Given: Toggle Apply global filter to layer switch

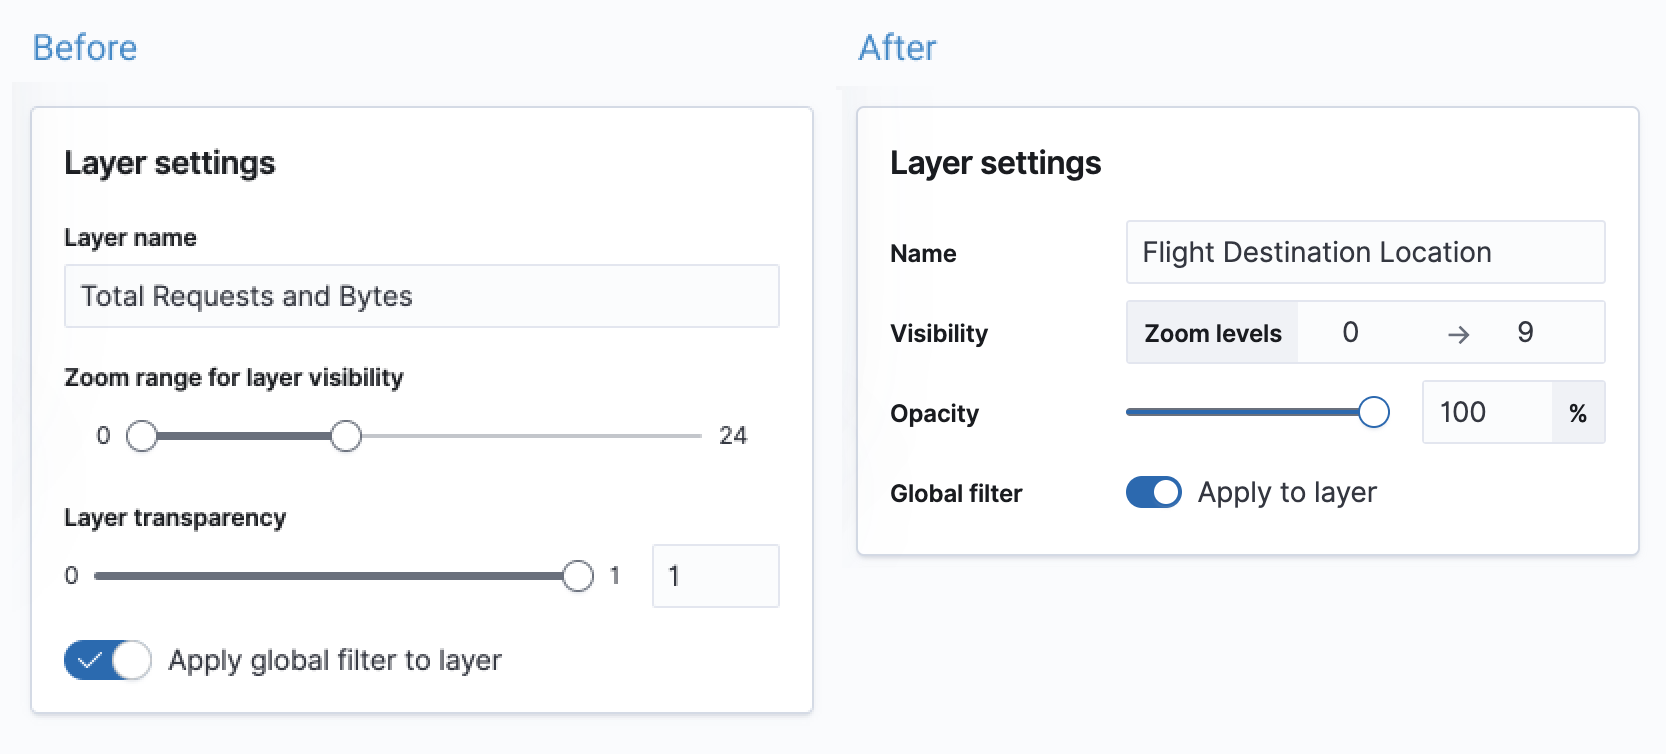Looking at the screenshot, I should click(108, 660).
